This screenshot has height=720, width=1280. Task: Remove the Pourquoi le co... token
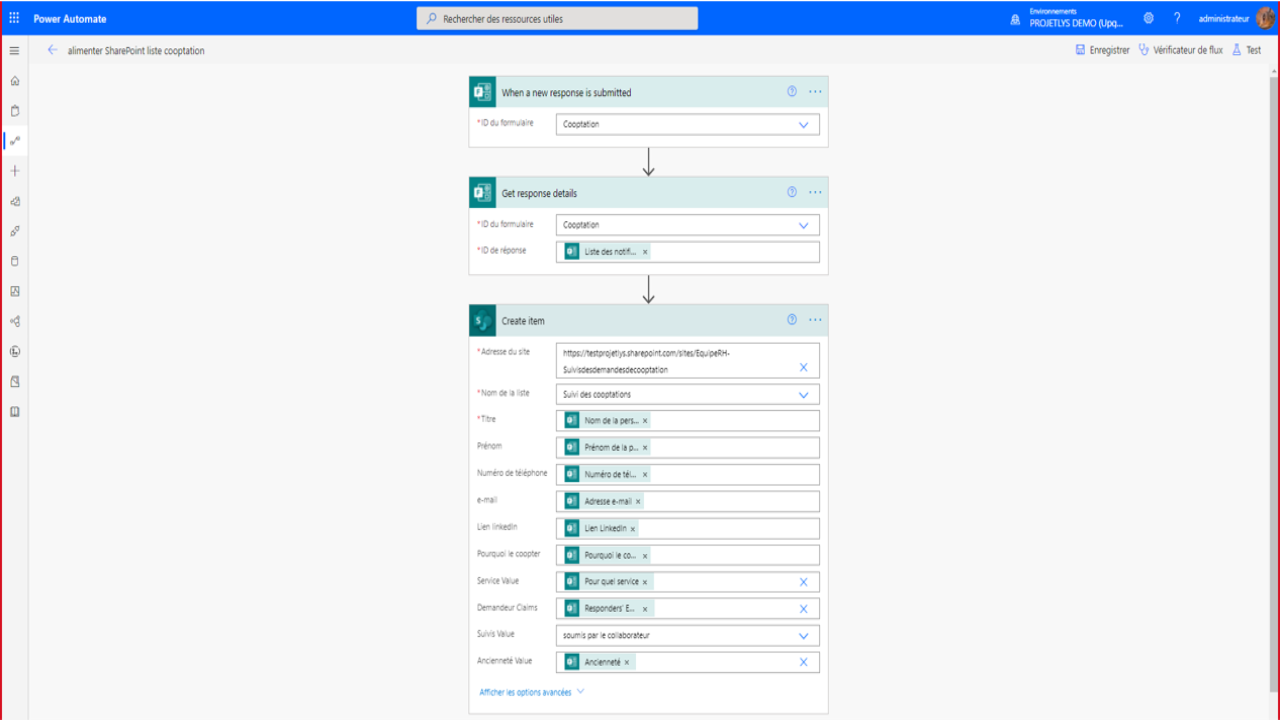tap(645, 555)
